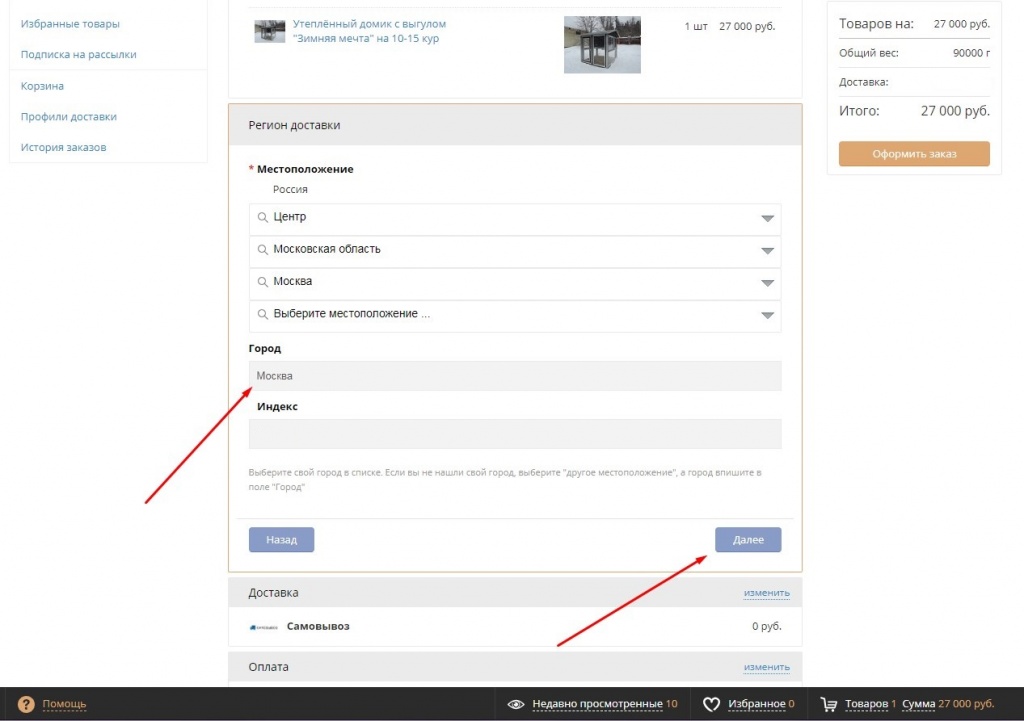This screenshot has width=1024, height=721.
Task: Click изменить link in Доставка section
Action: [x=766, y=593]
